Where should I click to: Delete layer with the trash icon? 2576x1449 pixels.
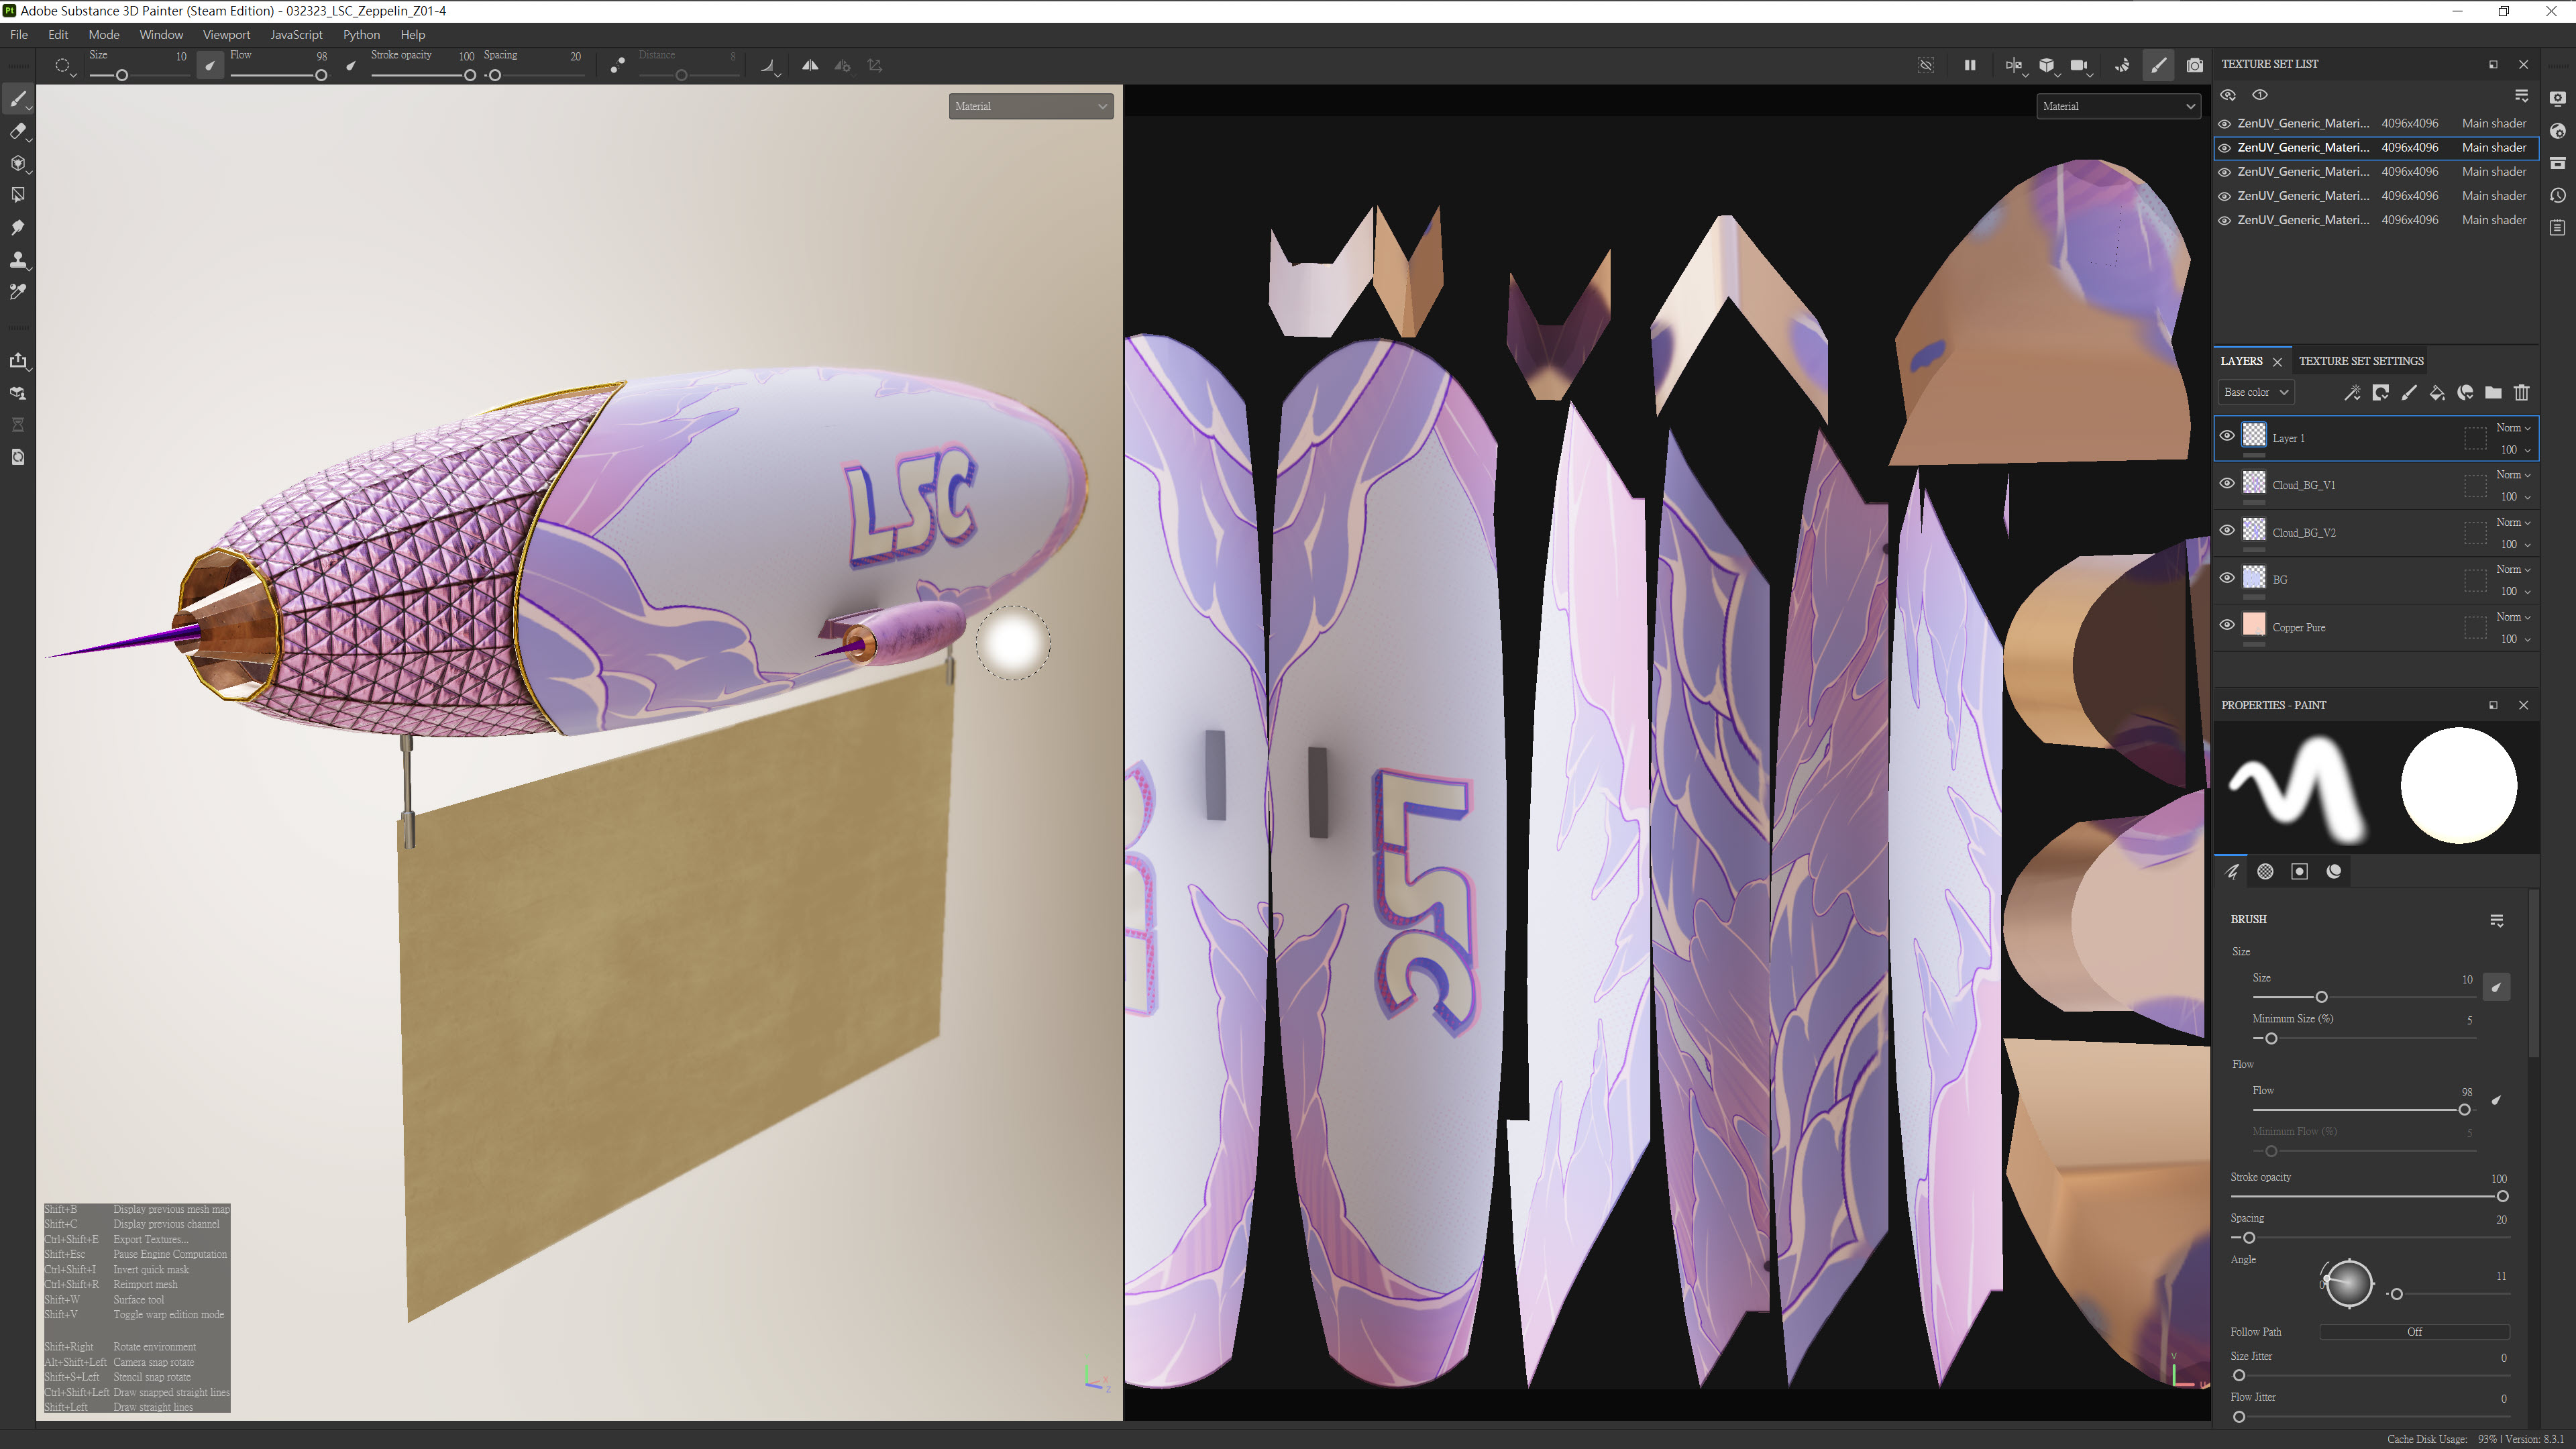(x=2521, y=393)
